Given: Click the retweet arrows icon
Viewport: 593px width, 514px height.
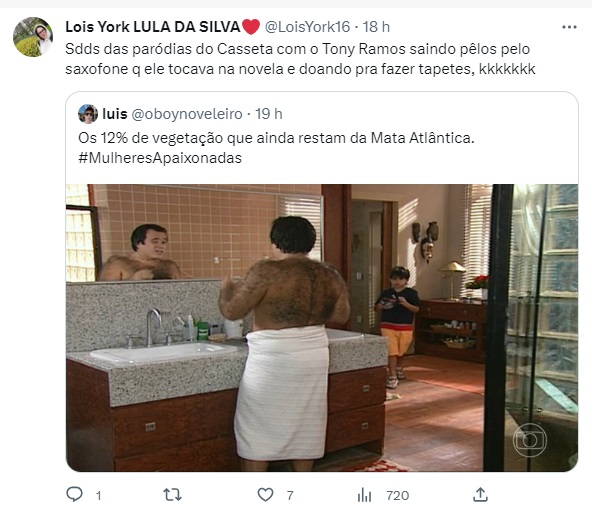Looking at the screenshot, I should click(x=172, y=495).
